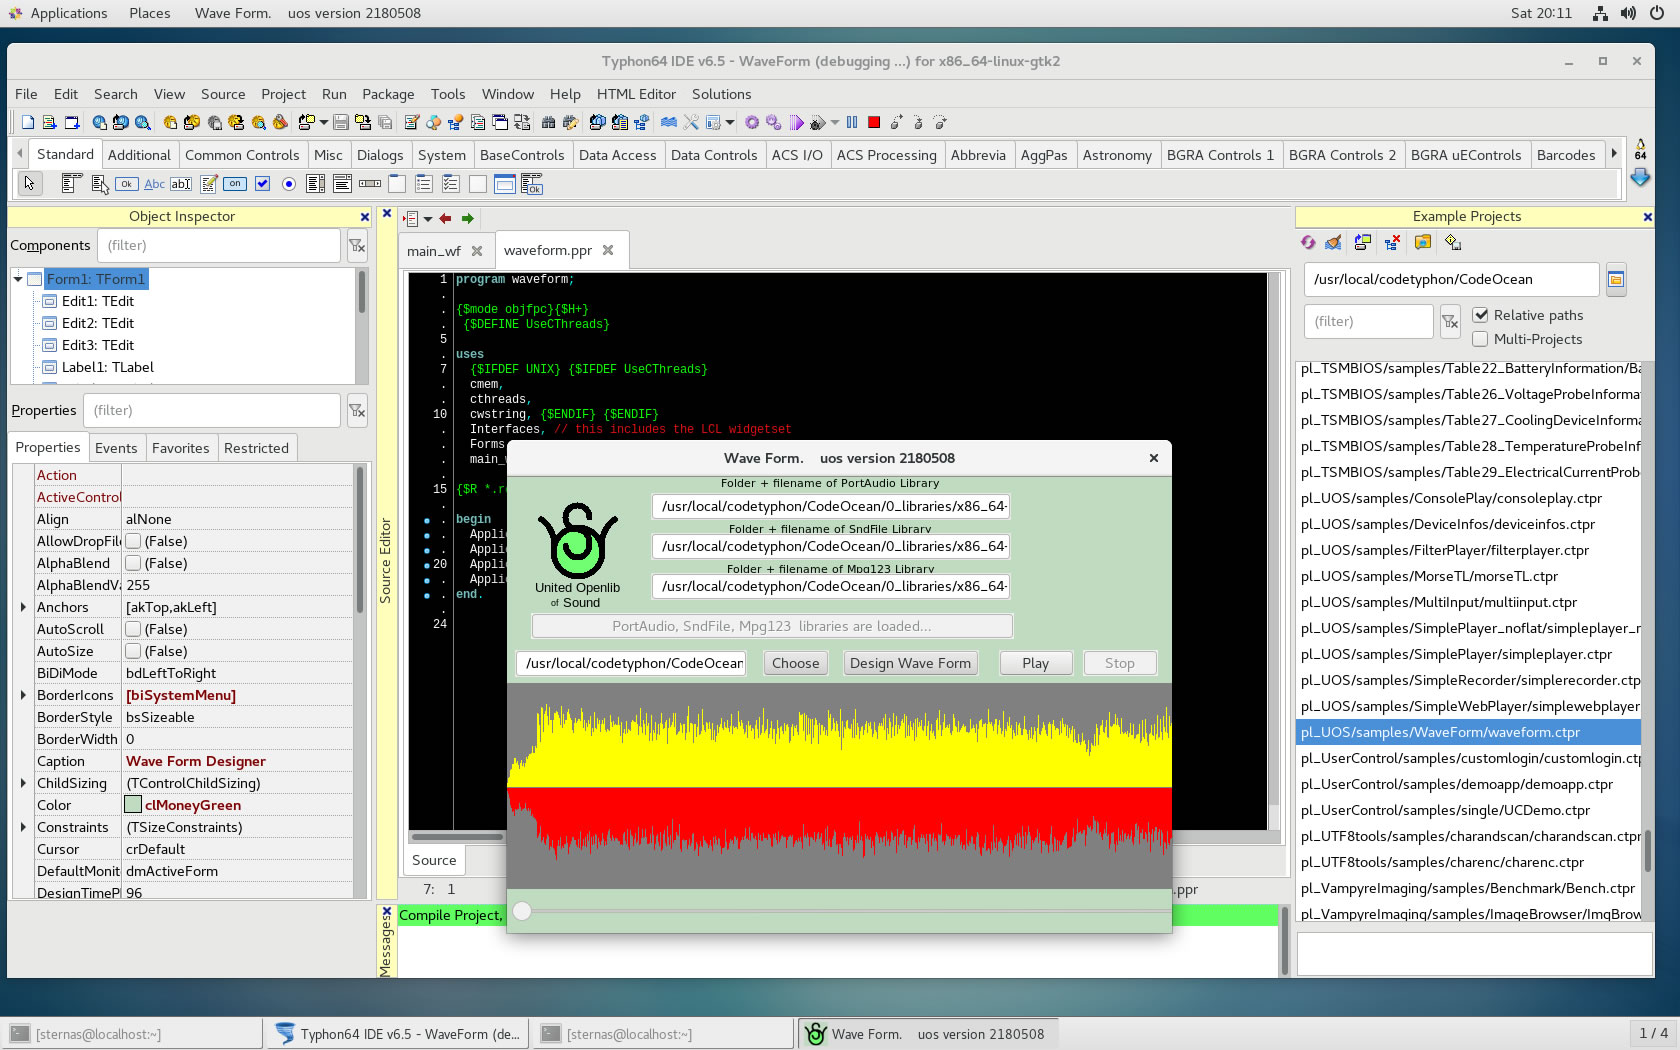Click the binoculars search icon in the toolbar

pyautogui.click(x=548, y=122)
